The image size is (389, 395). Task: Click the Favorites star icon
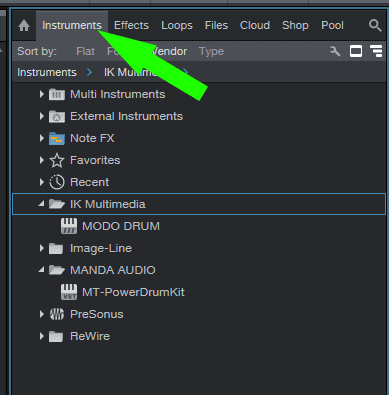(57, 160)
